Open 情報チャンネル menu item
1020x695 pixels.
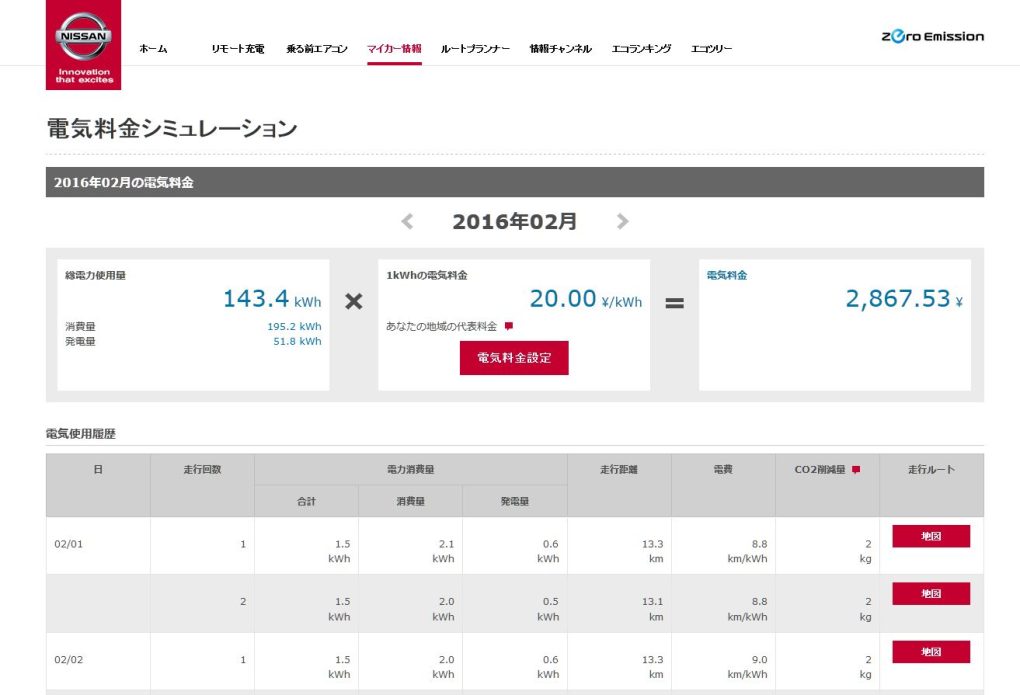coord(560,49)
